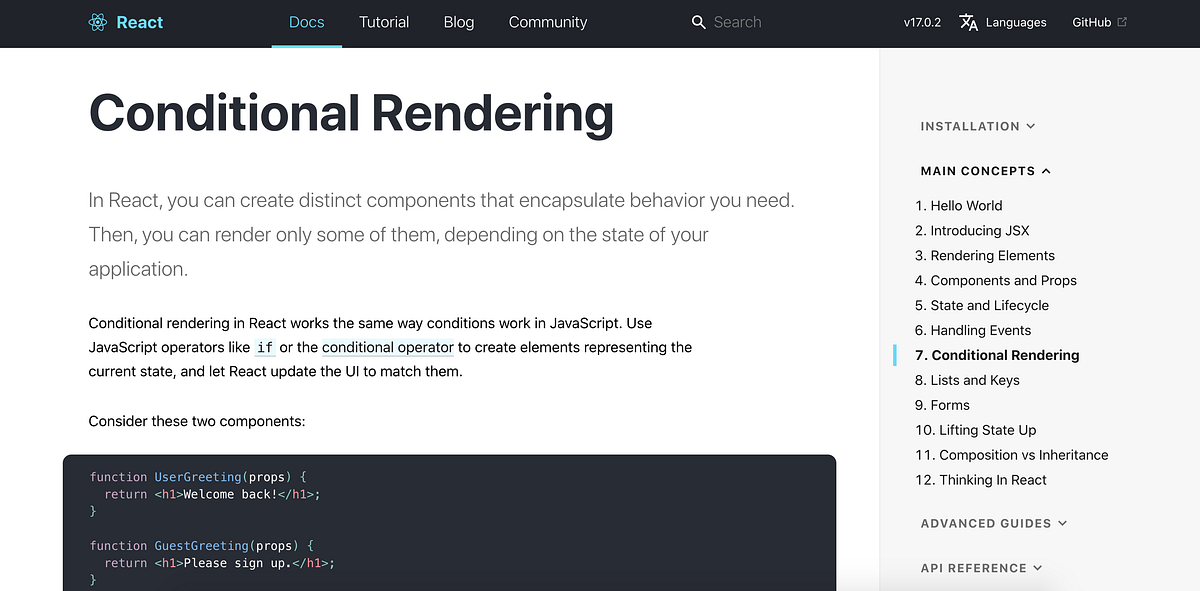Viewport: 1200px width, 591px height.
Task: Click the search magnifier icon
Action: (698, 22)
